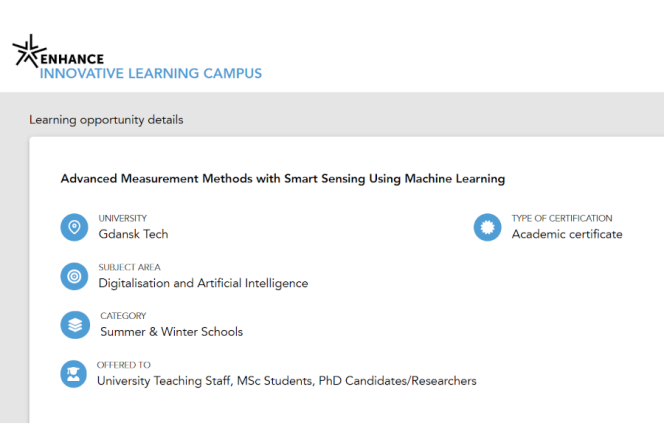This screenshot has width=664, height=442.
Task: Click the offered-to graduate person icon
Action: point(74,374)
